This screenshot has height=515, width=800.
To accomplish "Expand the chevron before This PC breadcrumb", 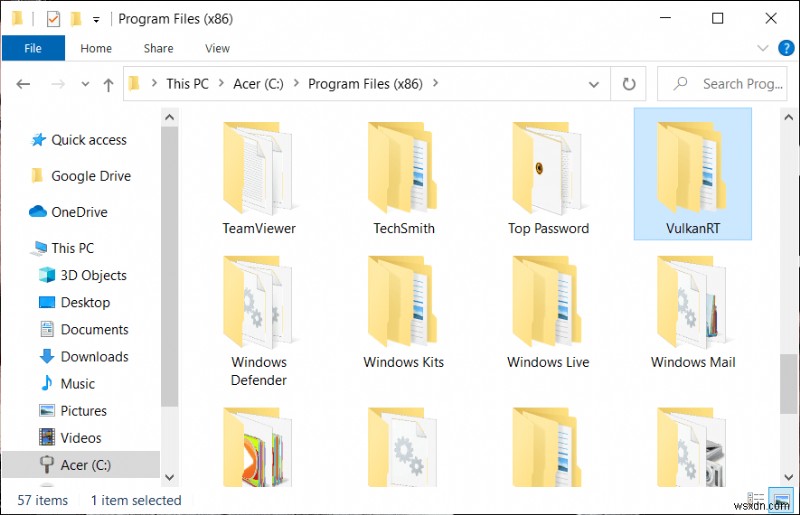I will click(x=154, y=83).
